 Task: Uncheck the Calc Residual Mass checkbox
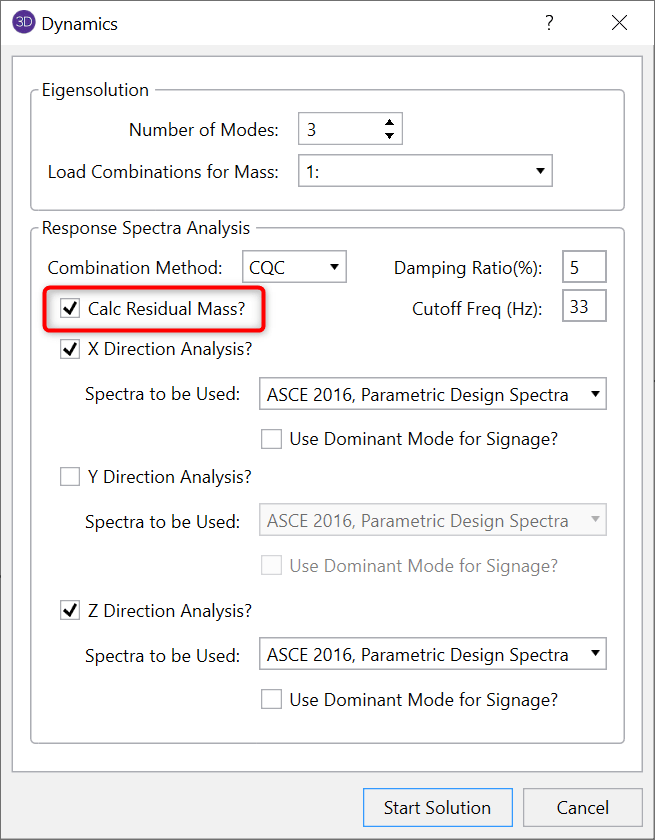pyautogui.click(x=70, y=309)
